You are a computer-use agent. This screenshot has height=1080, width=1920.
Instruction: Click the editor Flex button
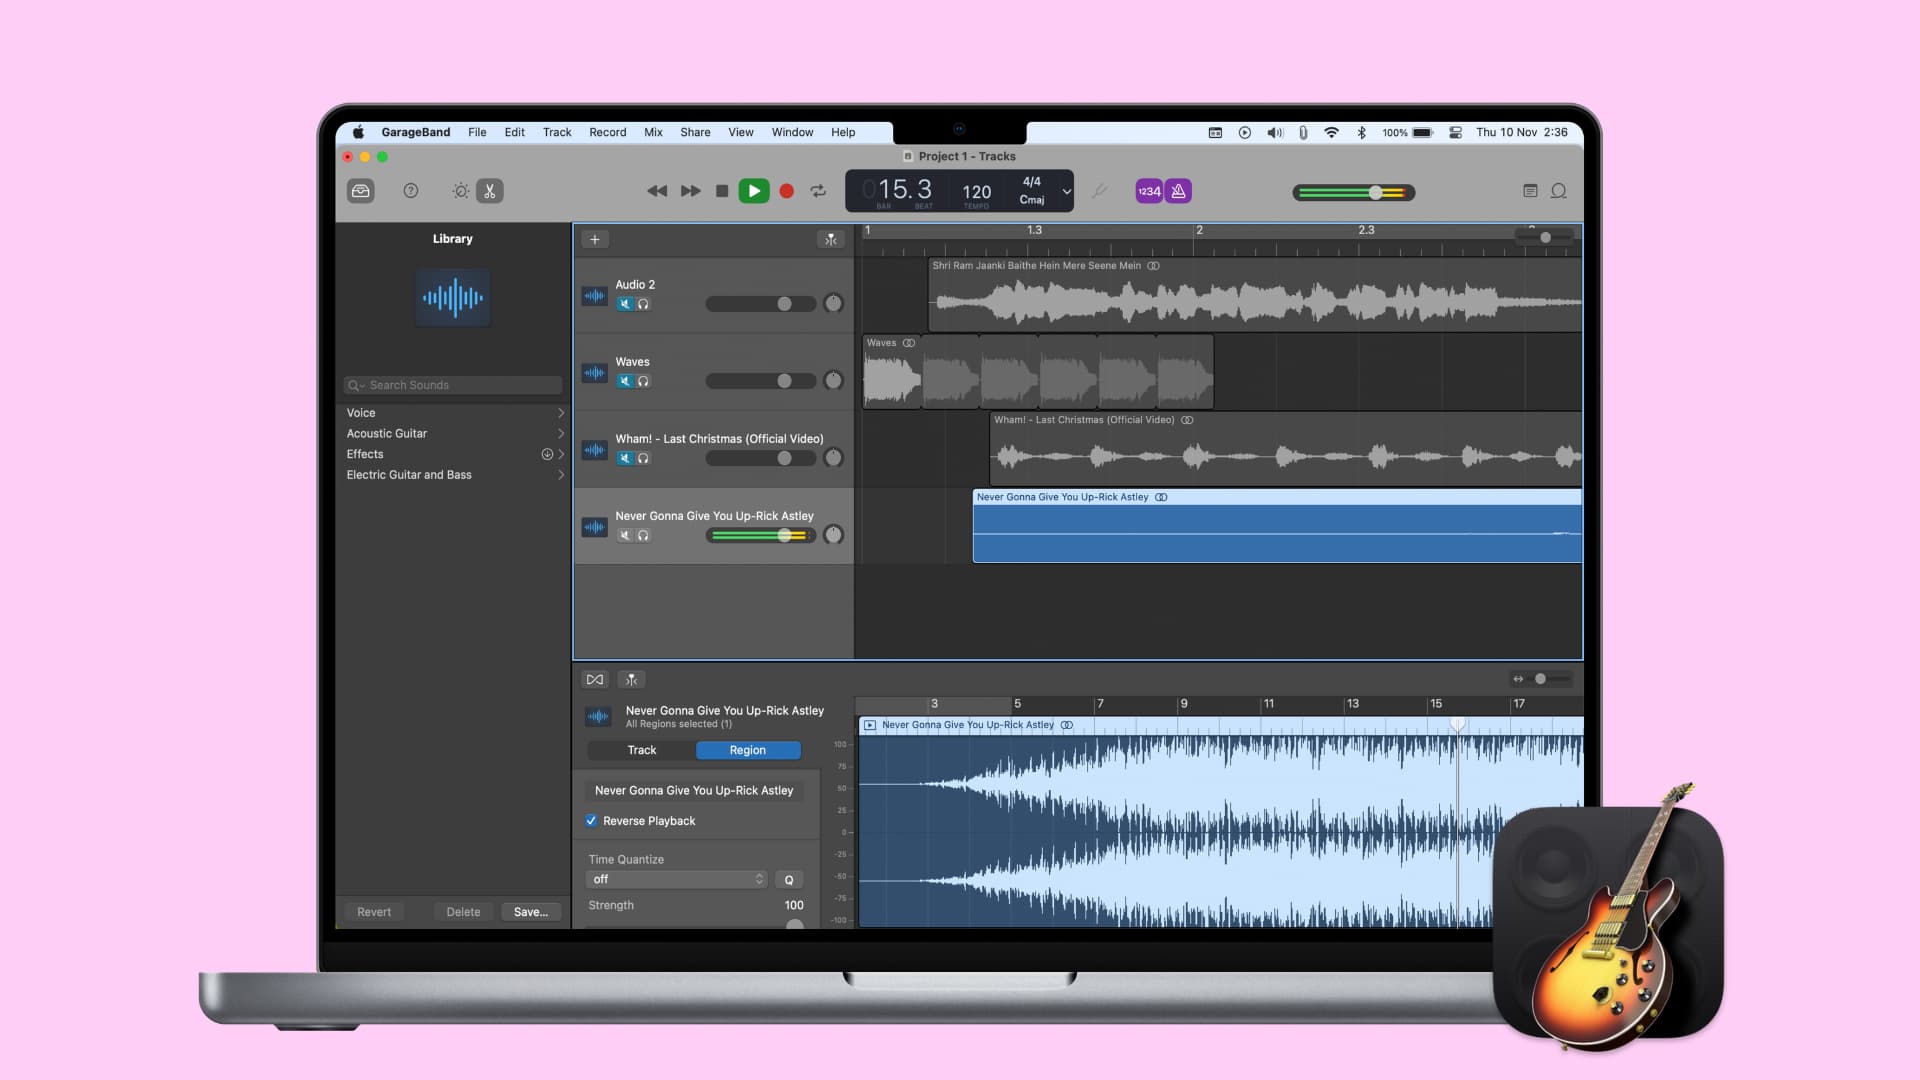point(595,679)
